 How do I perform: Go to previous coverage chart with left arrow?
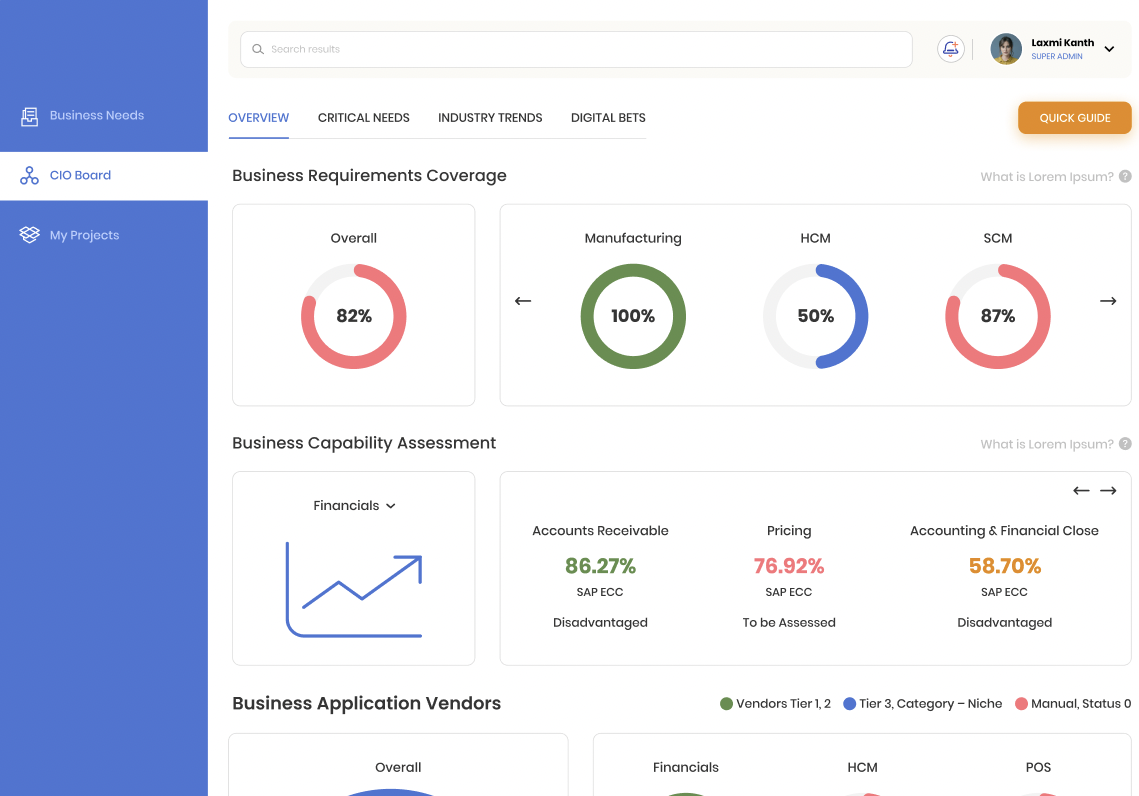pos(523,301)
